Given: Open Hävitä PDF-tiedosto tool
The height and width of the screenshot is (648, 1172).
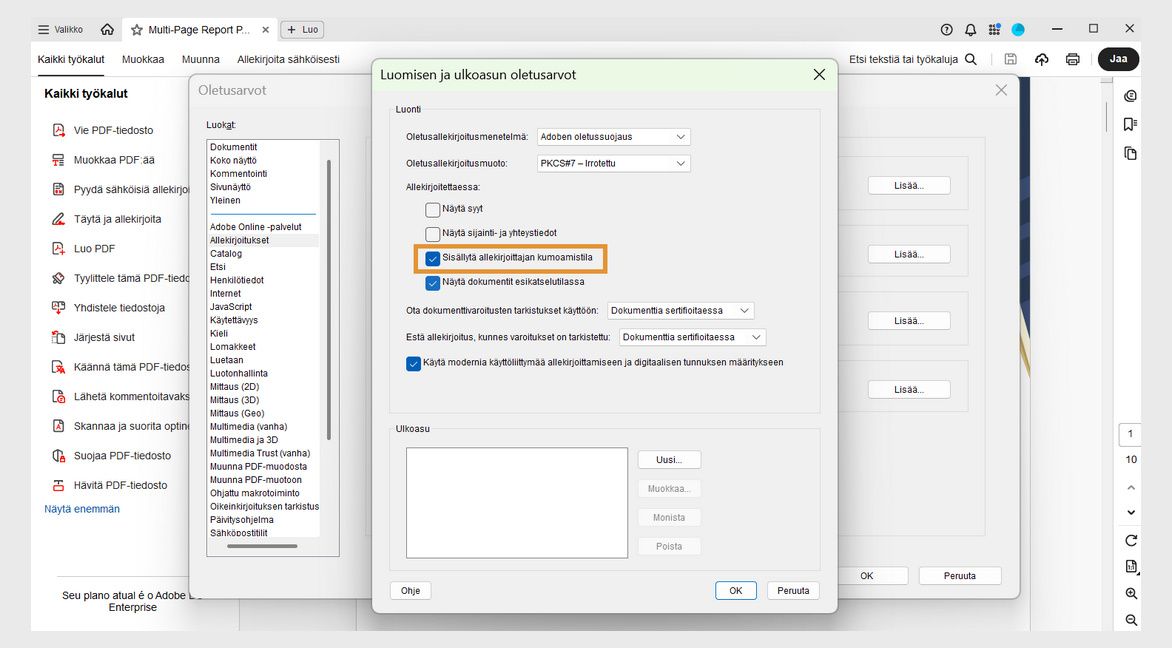Looking at the screenshot, I should coord(109,485).
